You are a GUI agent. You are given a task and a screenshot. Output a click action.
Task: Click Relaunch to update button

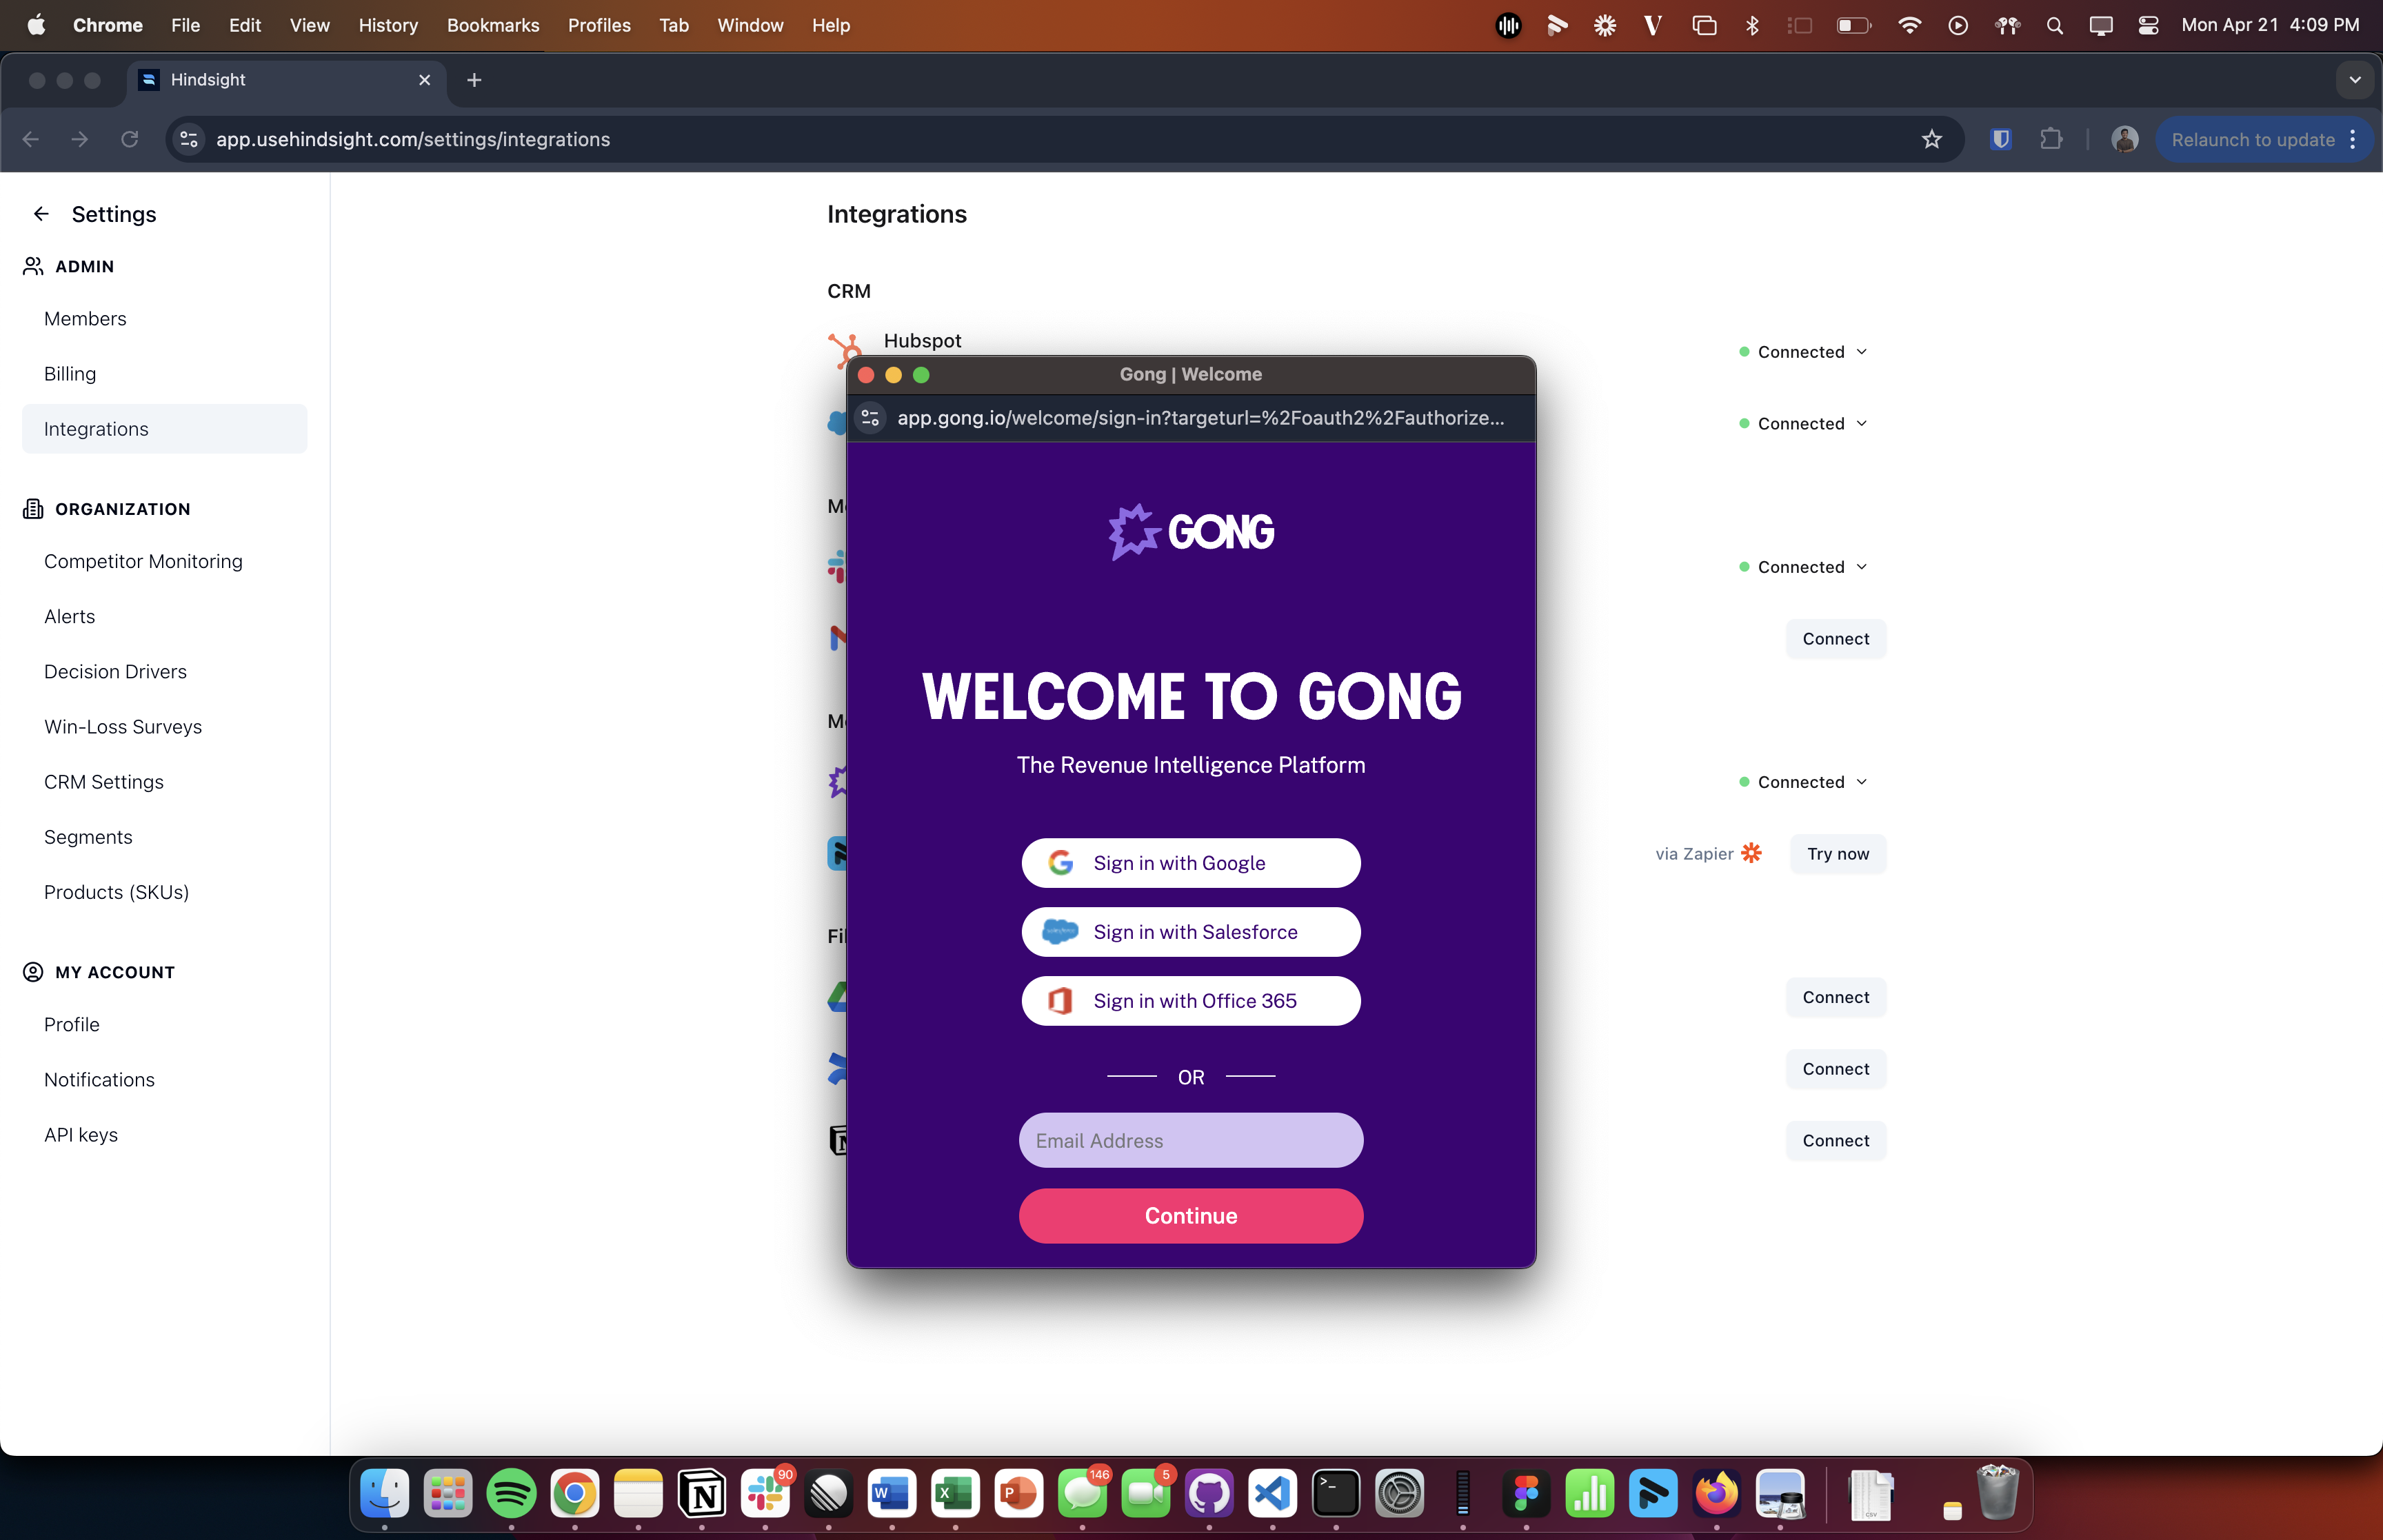2253,139
